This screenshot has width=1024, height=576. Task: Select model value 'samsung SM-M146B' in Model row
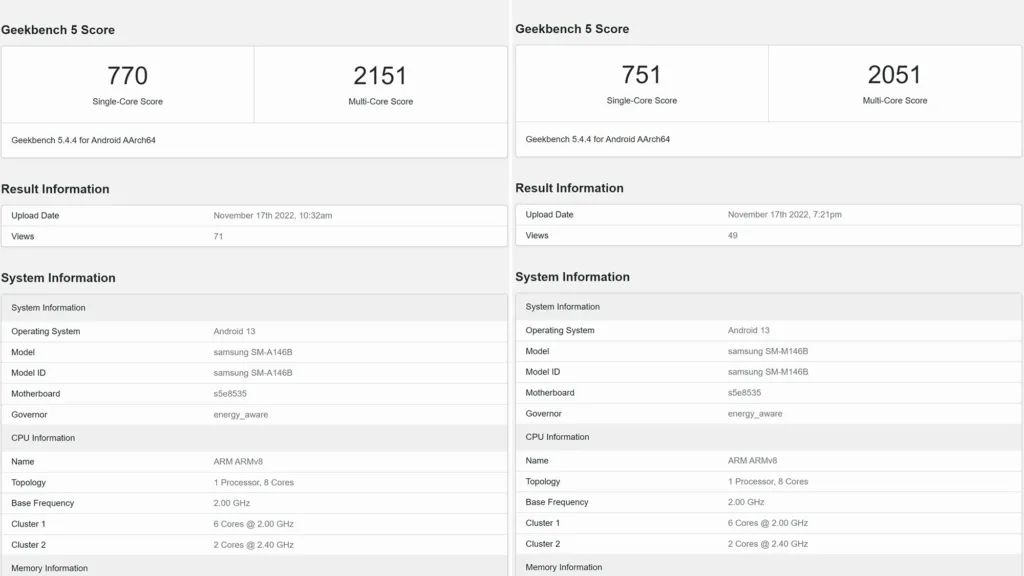tap(768, 351)
